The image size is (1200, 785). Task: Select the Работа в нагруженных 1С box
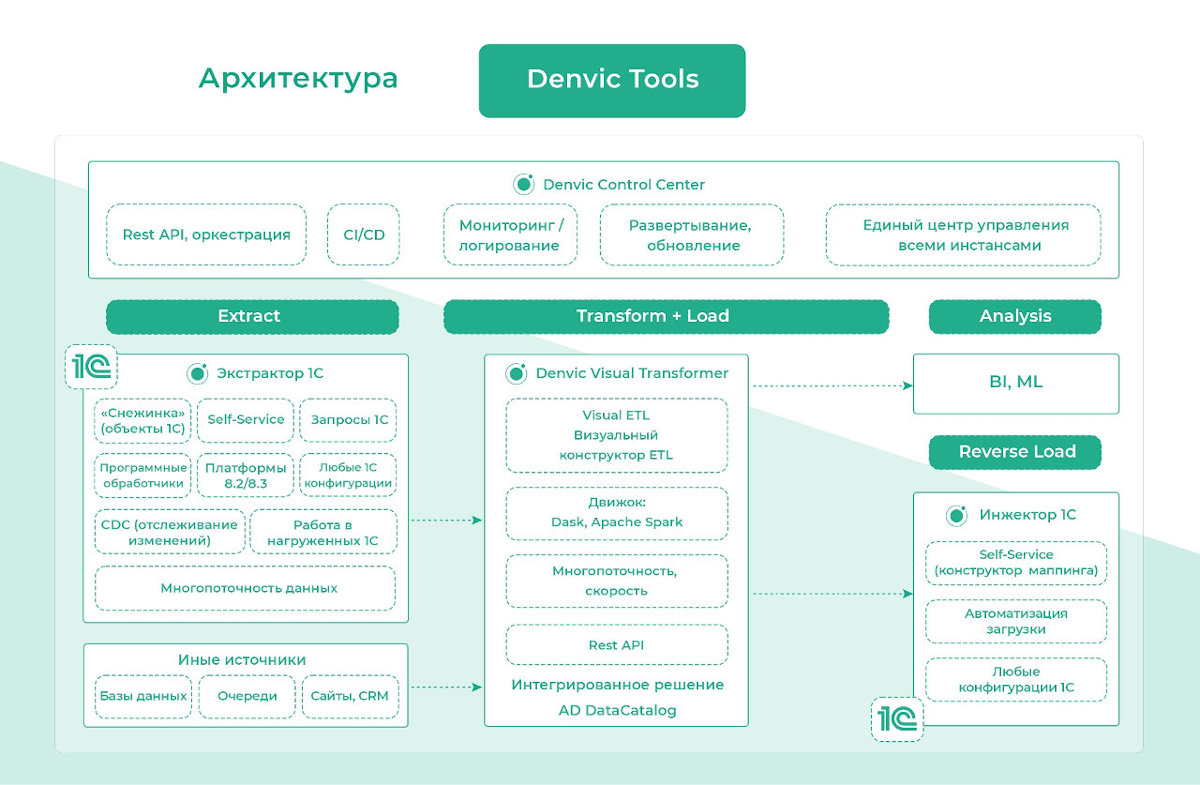click(x=323, y=532)
